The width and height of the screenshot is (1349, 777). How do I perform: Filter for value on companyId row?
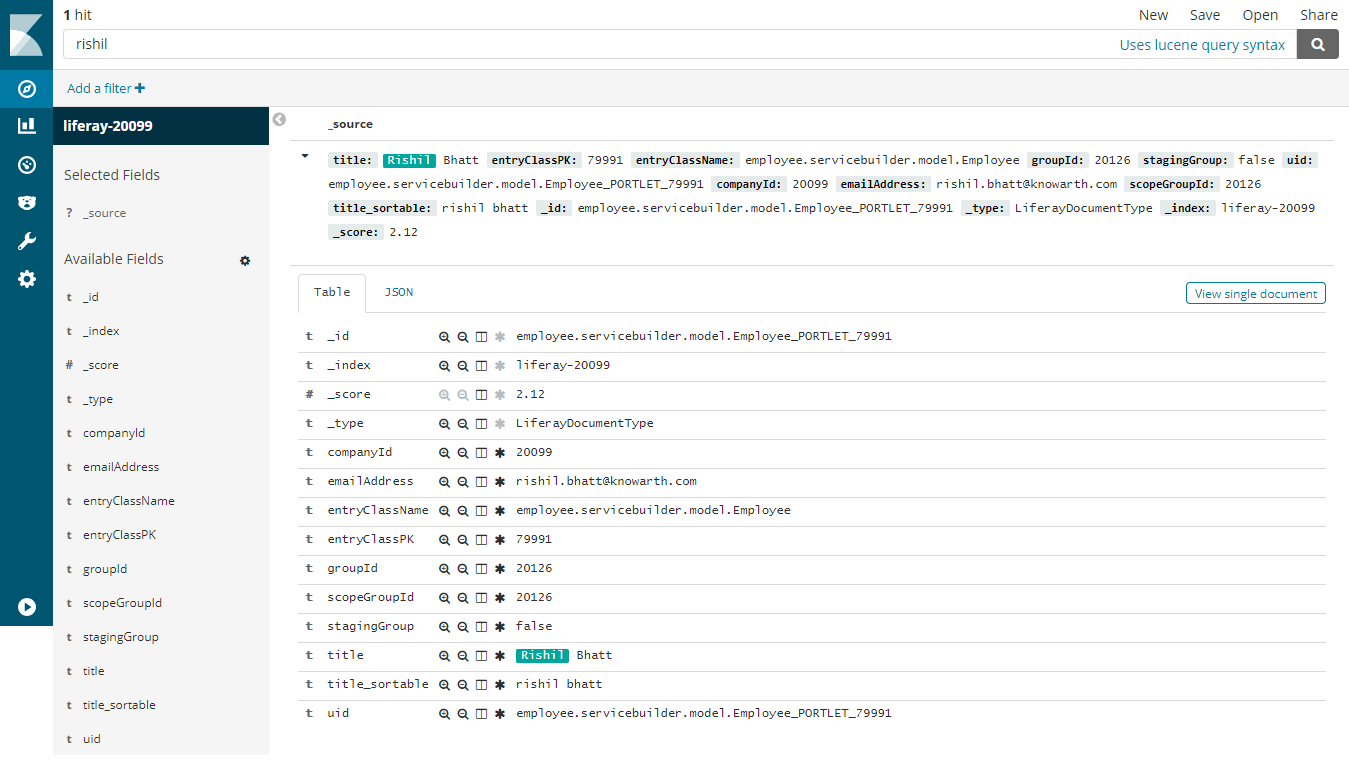pos(445,453)
